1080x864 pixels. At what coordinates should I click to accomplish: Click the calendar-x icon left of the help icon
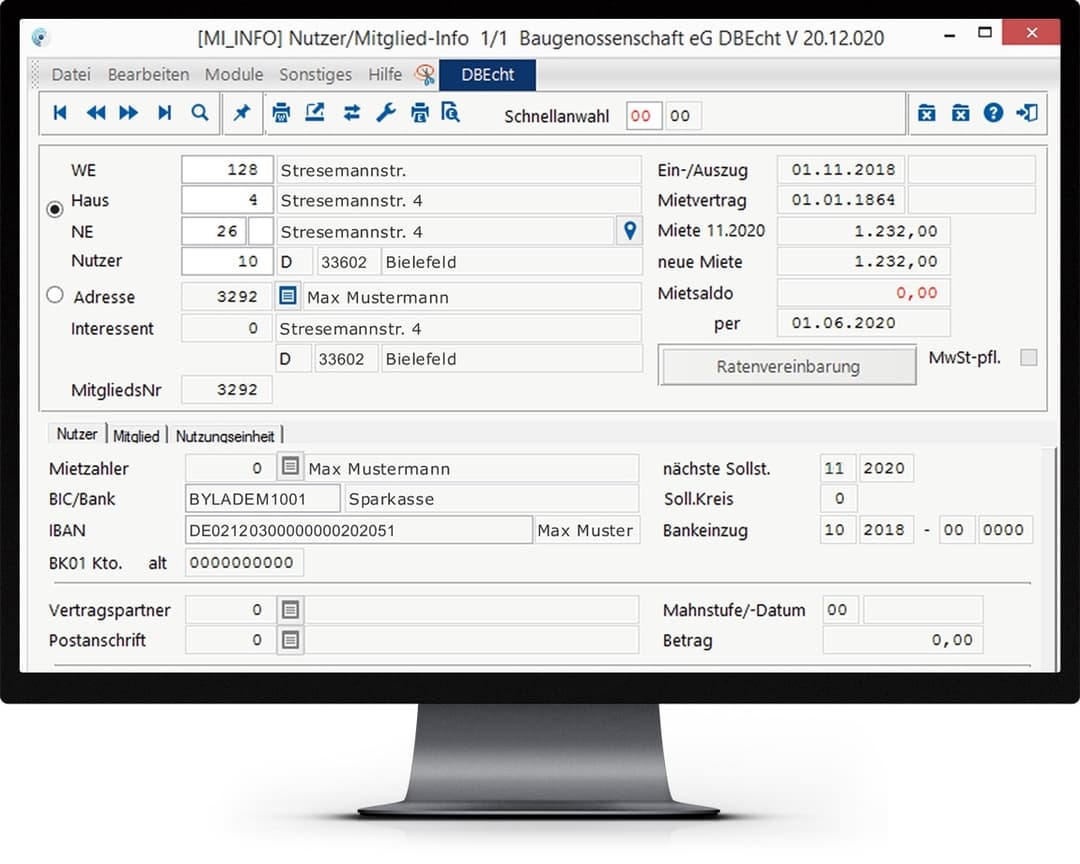(960, 112)
